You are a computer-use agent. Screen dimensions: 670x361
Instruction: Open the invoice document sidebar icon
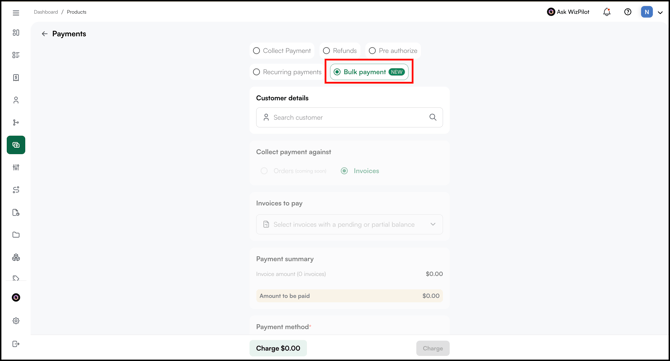coord(16,77)
